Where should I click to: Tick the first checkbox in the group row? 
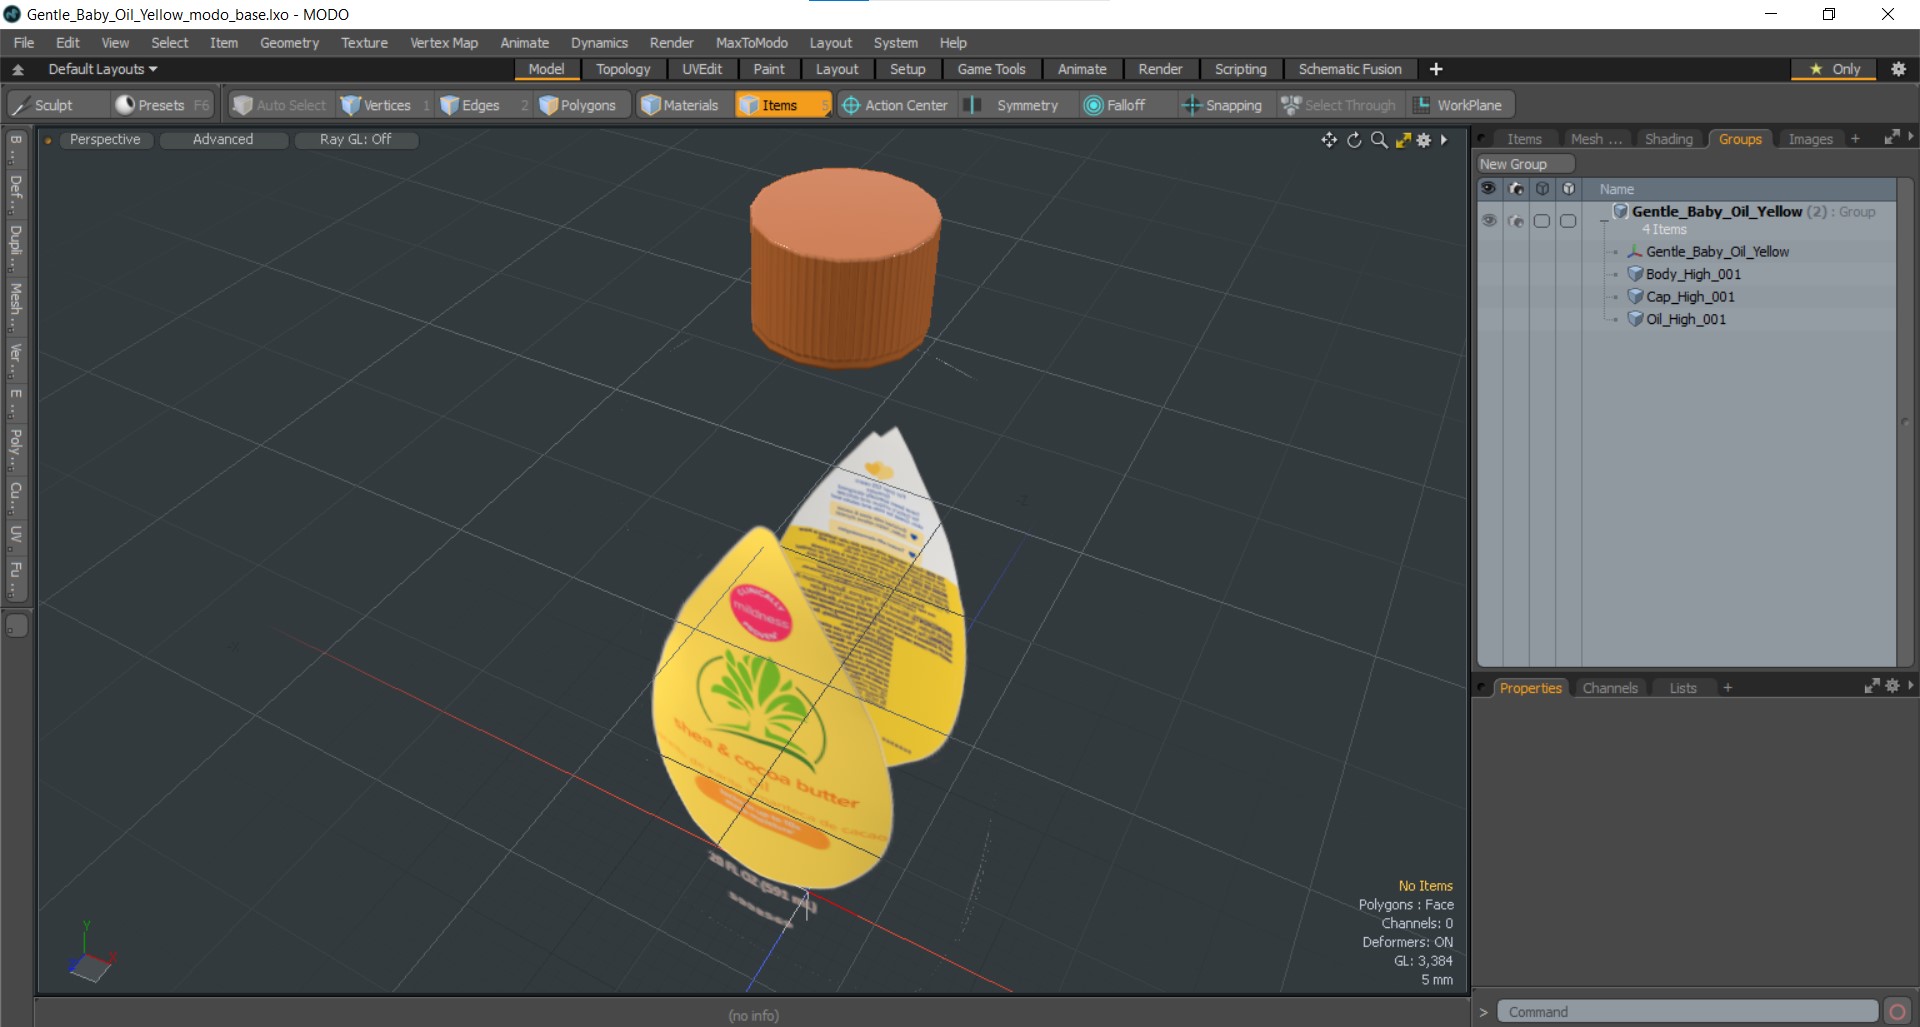tap(1542, 221)
